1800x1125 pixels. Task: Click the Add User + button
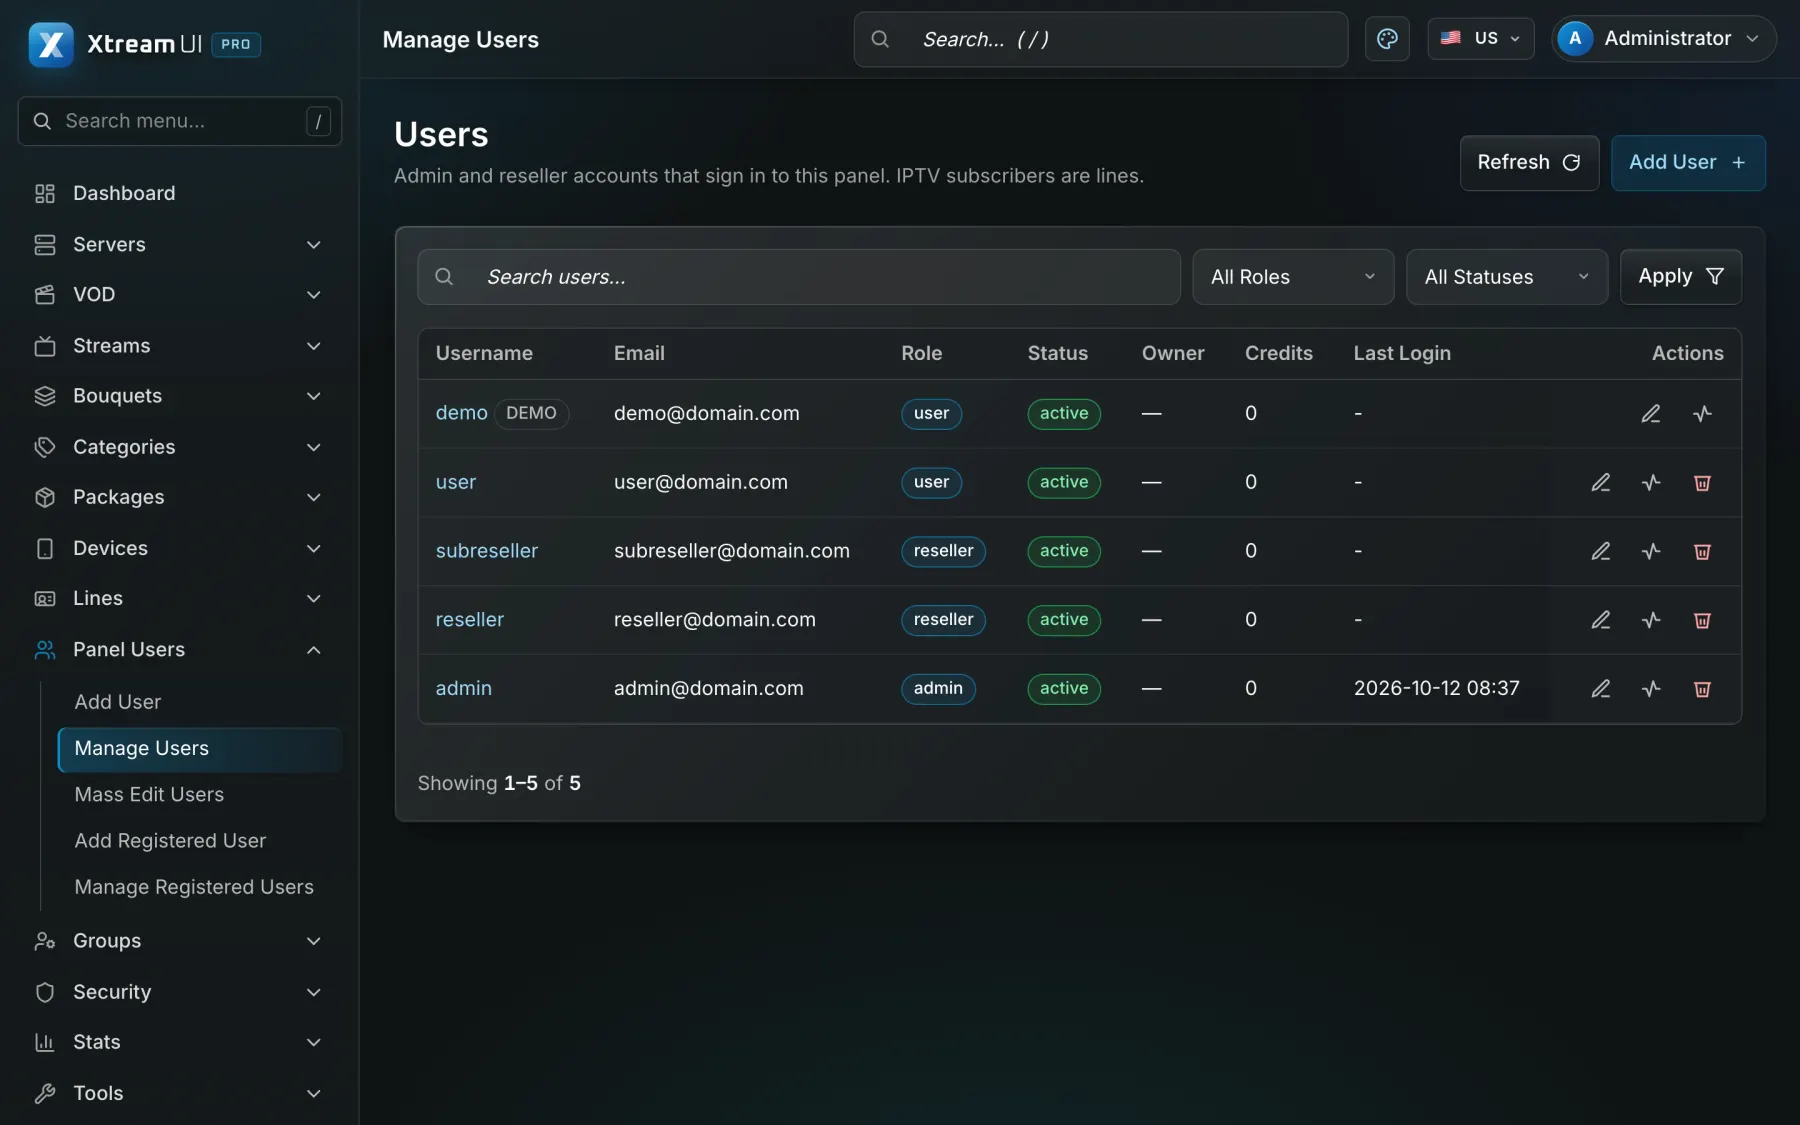pyautogui.click(x=1688, y=163)
